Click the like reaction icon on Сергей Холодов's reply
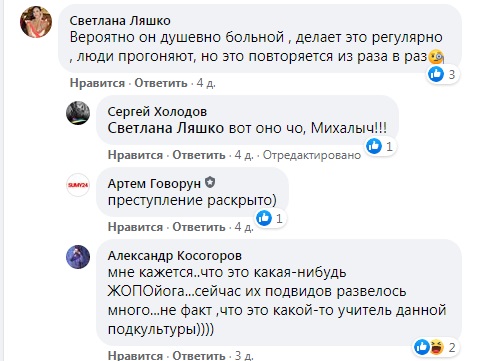 tap(374, 146)
